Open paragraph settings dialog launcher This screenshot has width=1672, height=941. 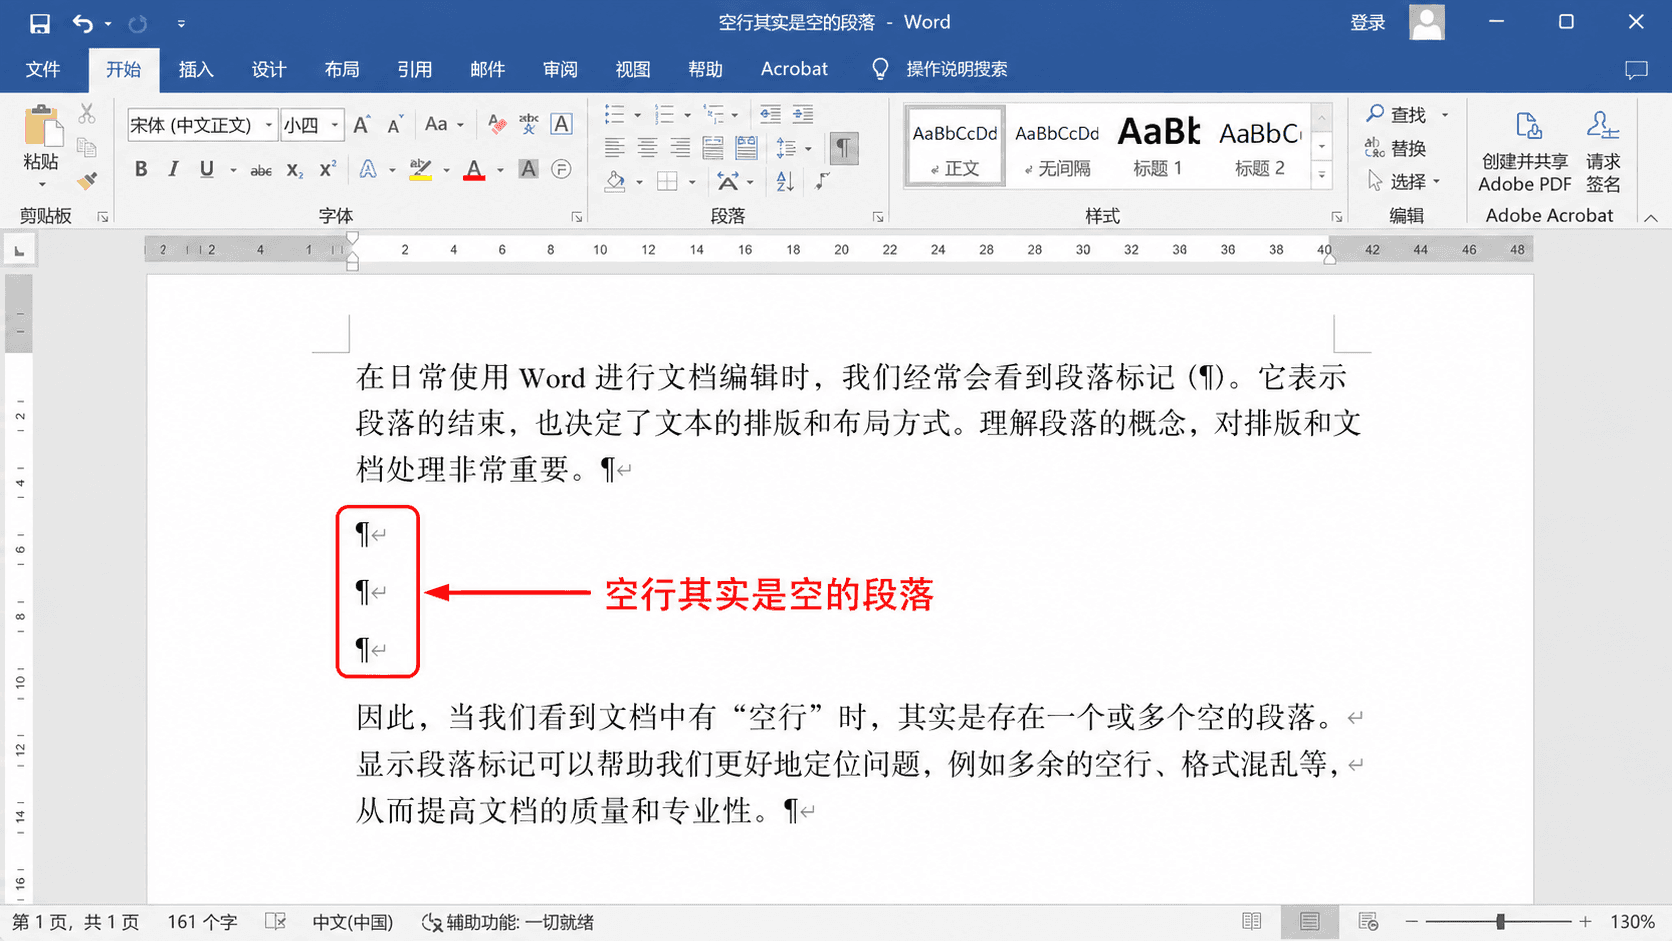pos(877,217)
